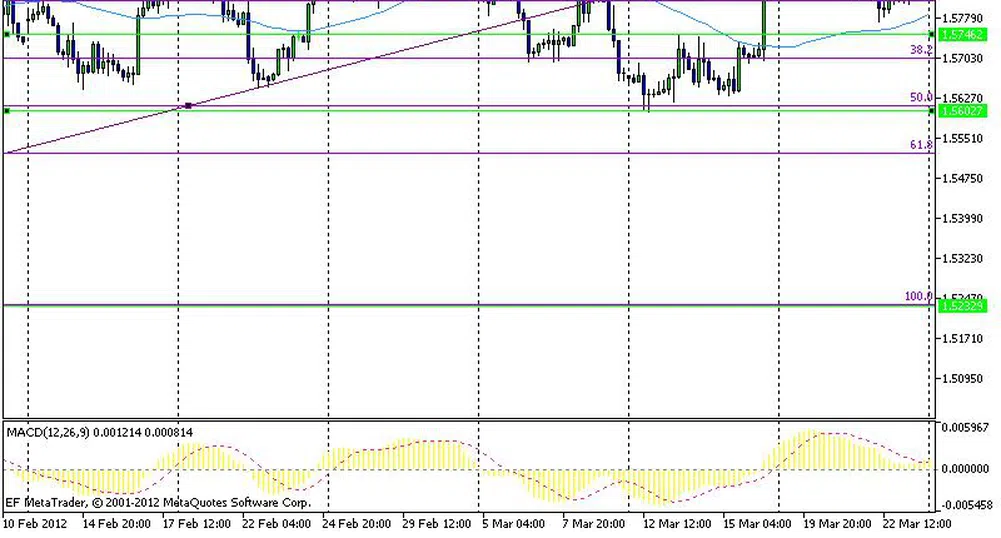The width and height of the screenshot is (1001, 538).
Task: Click the 100.0 Fibonacci level label
Action: coord(918,297)
